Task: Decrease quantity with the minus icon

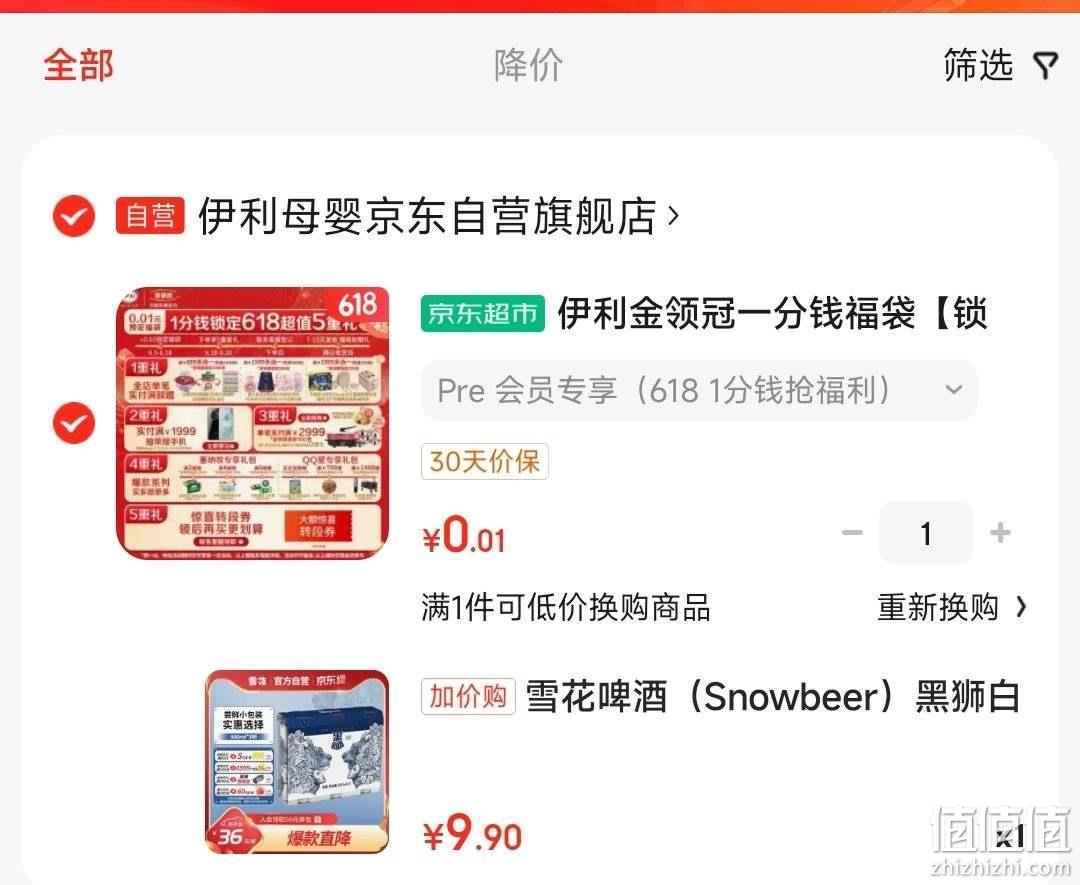Action: pyautogui.click(x=852, y=532)
